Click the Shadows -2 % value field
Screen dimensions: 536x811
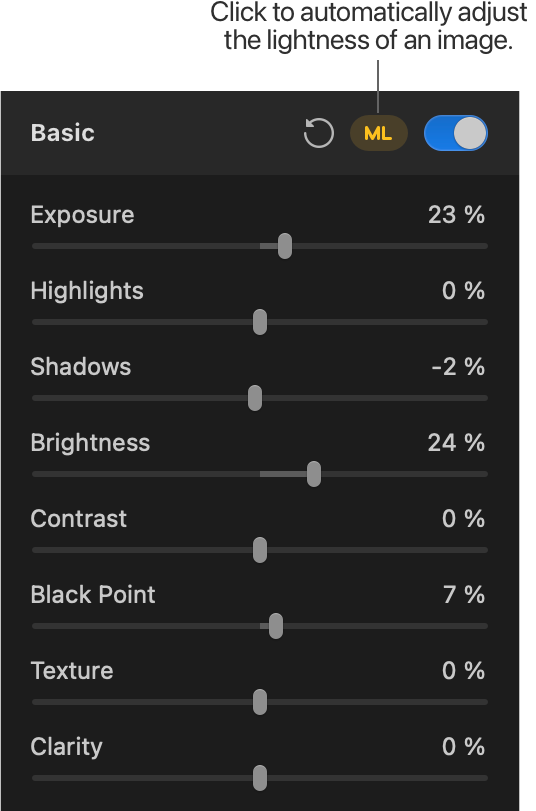click(458, 367)
